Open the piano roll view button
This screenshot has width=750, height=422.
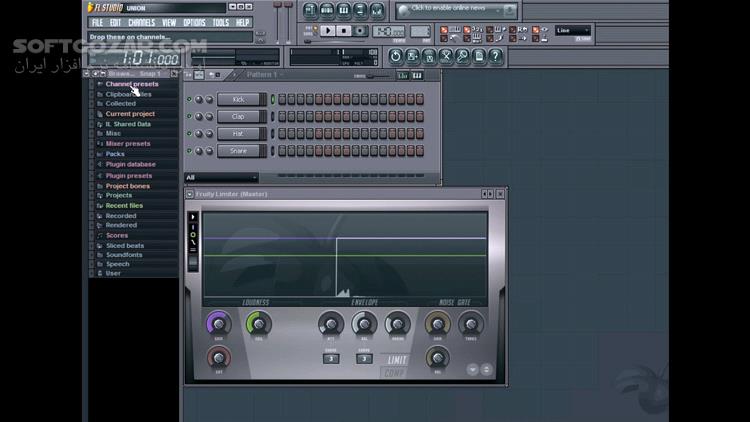pos(343,10)
